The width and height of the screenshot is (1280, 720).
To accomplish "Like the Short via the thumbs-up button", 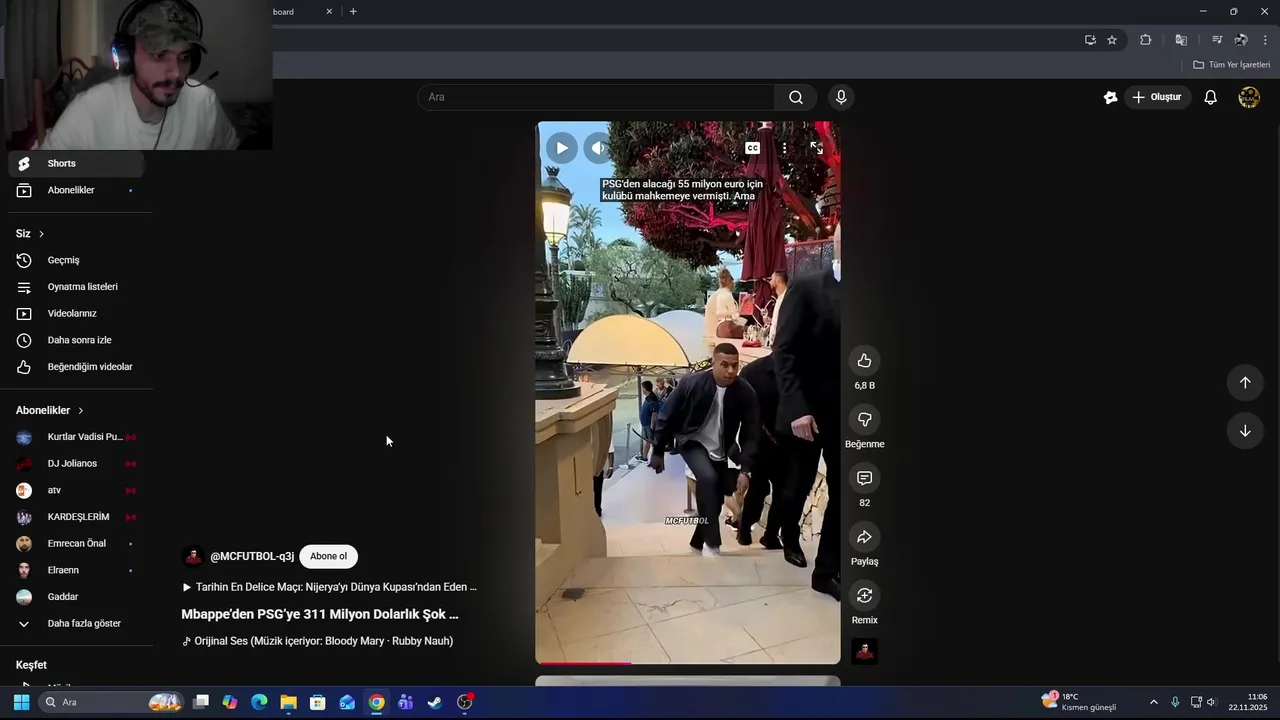I will point(864,361).
